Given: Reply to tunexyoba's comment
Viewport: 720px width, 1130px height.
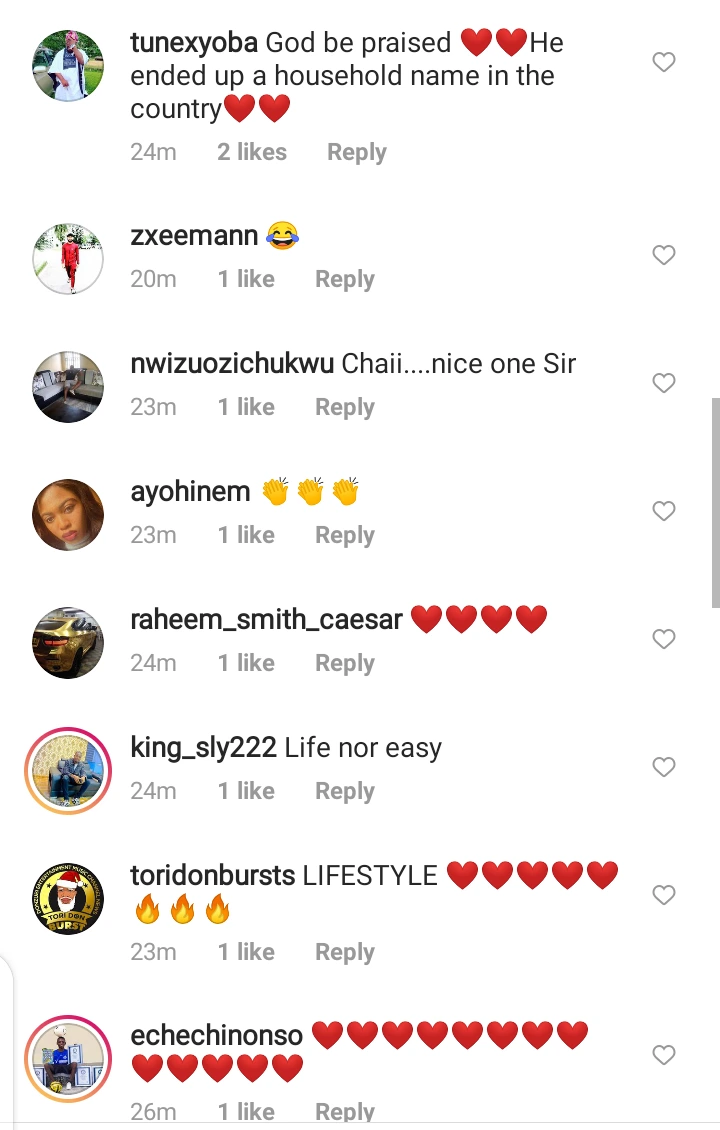Looking at the screenshot, I should [356, 152].
